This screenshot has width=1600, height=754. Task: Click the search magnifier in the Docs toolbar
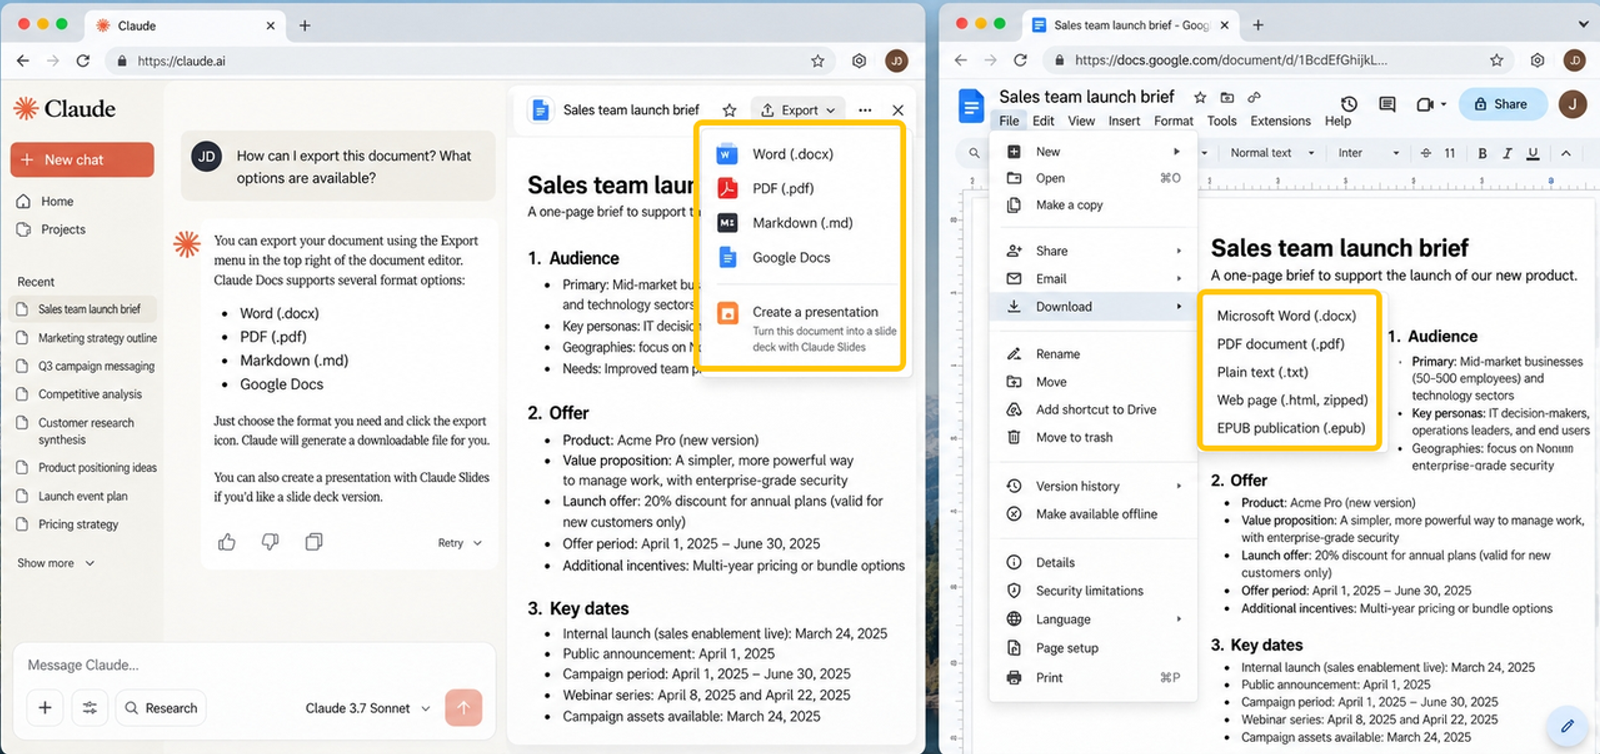pyautogui.click(x=974, y=153)
